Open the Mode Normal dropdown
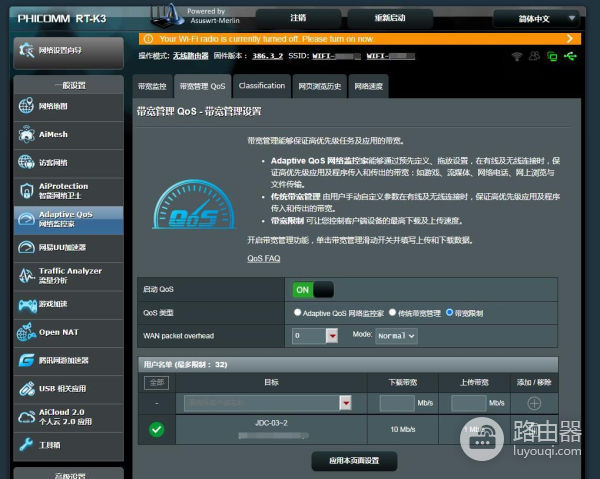Image resolution: width=600 pixels, height=479 pixels. tap(396, 336)
